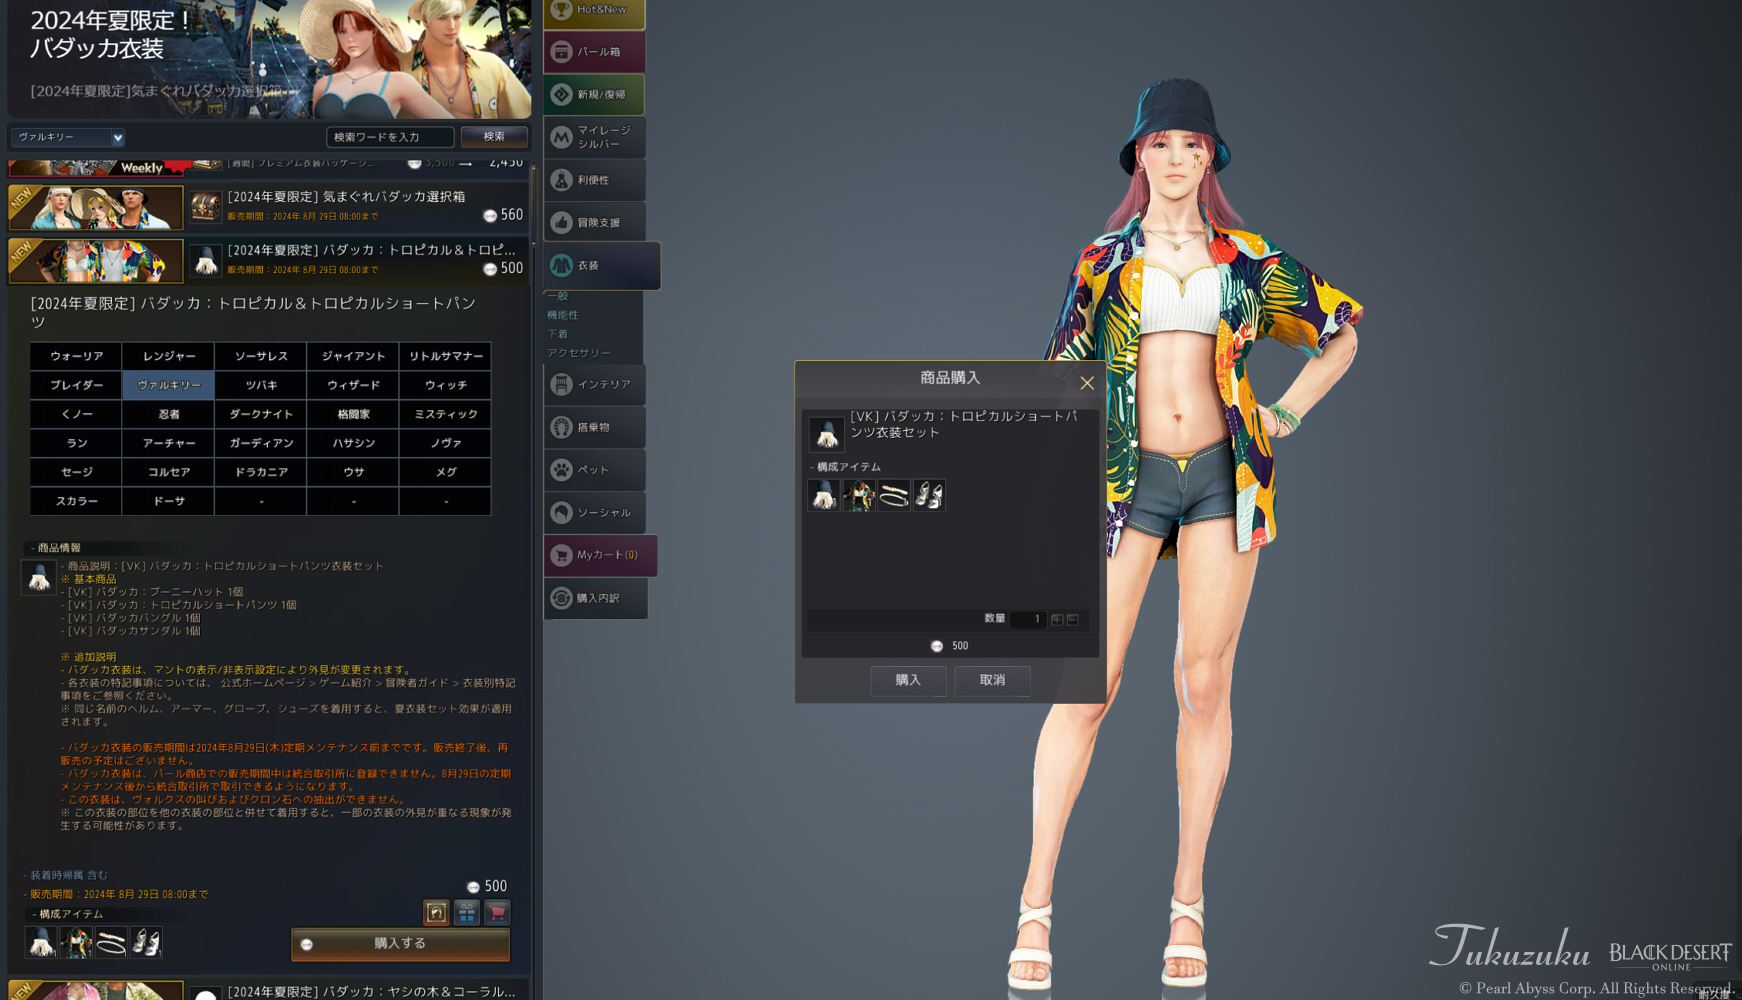Select the ジャイアント class tab
1742x1000 pixels.
coord(353,356)
